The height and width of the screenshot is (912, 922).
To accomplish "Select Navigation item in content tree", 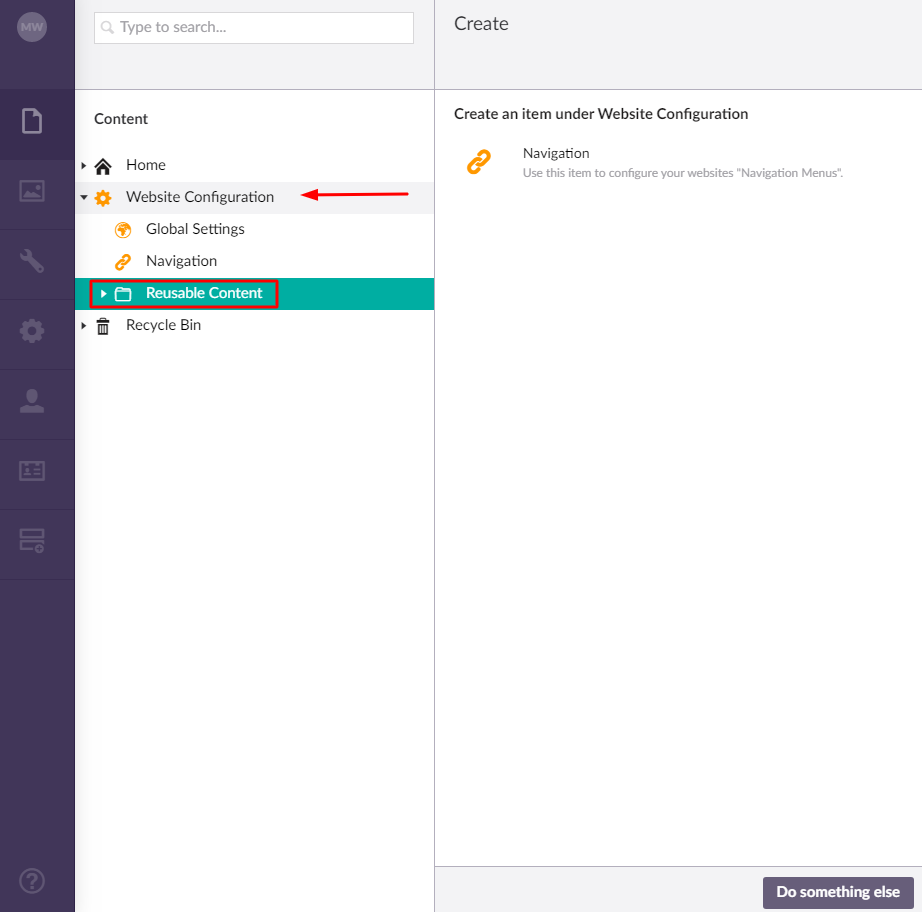I will click(182, 261).
